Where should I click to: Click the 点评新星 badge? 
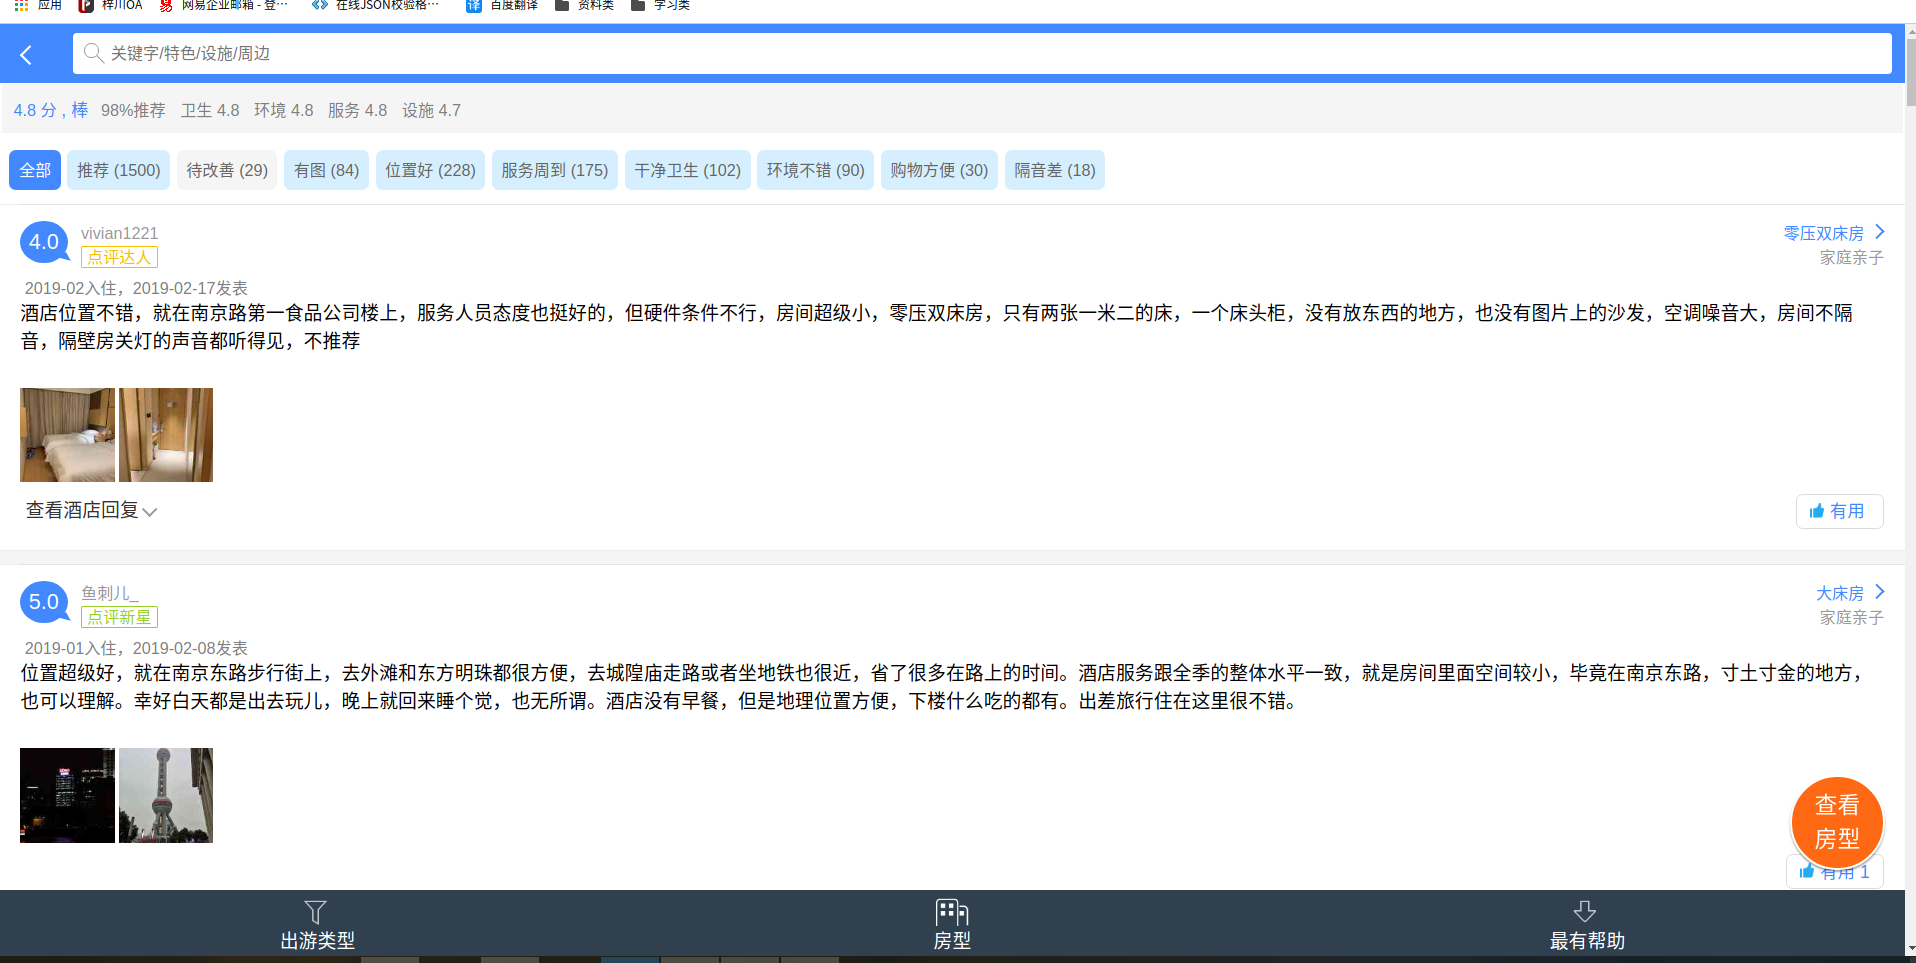click(119, 617)
